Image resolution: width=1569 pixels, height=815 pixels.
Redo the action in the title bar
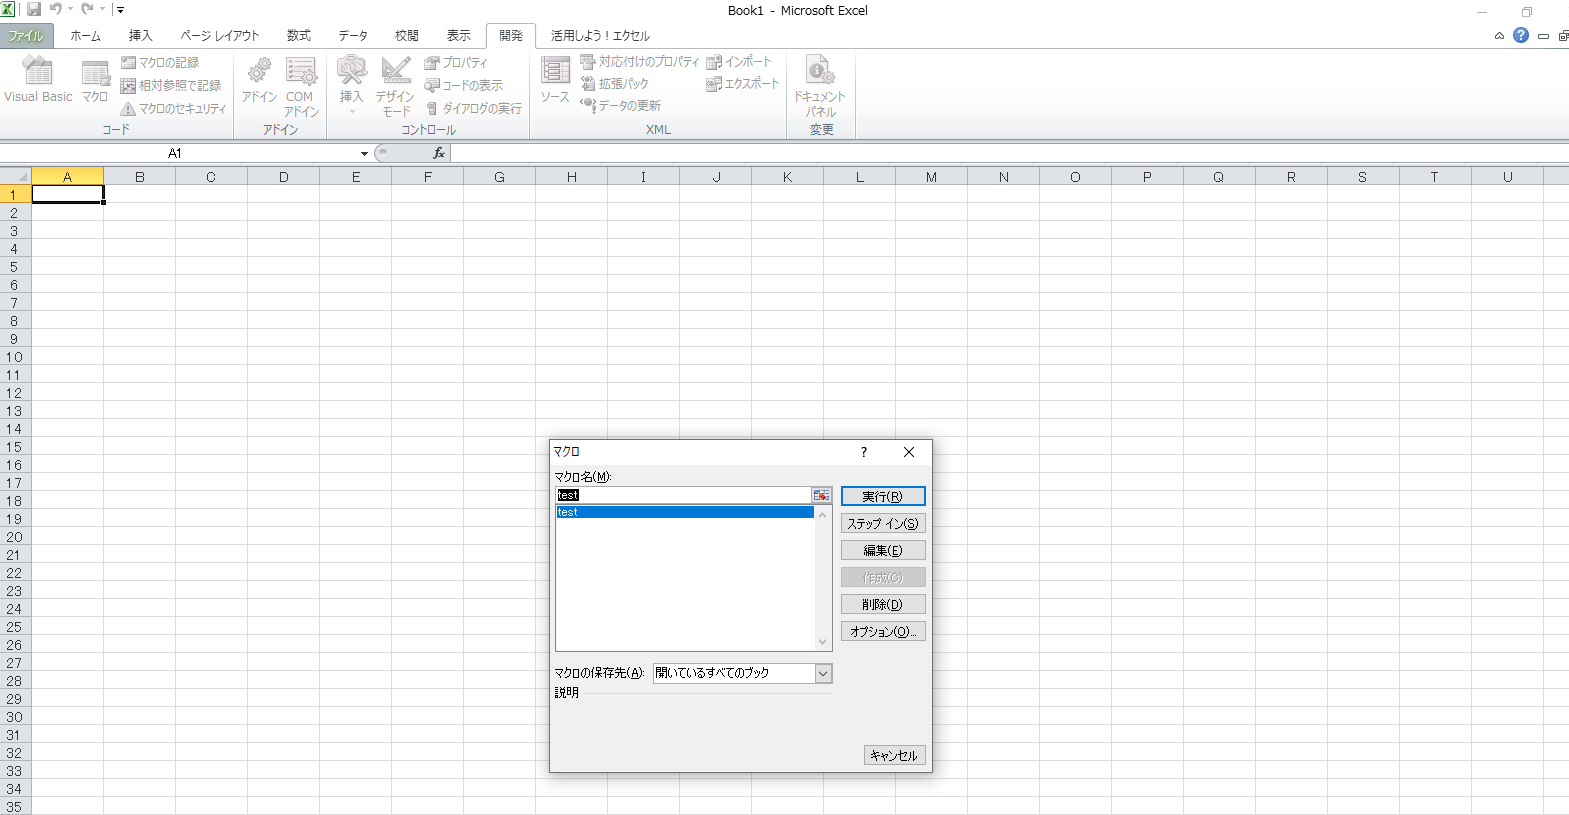[x=88, y=9]
